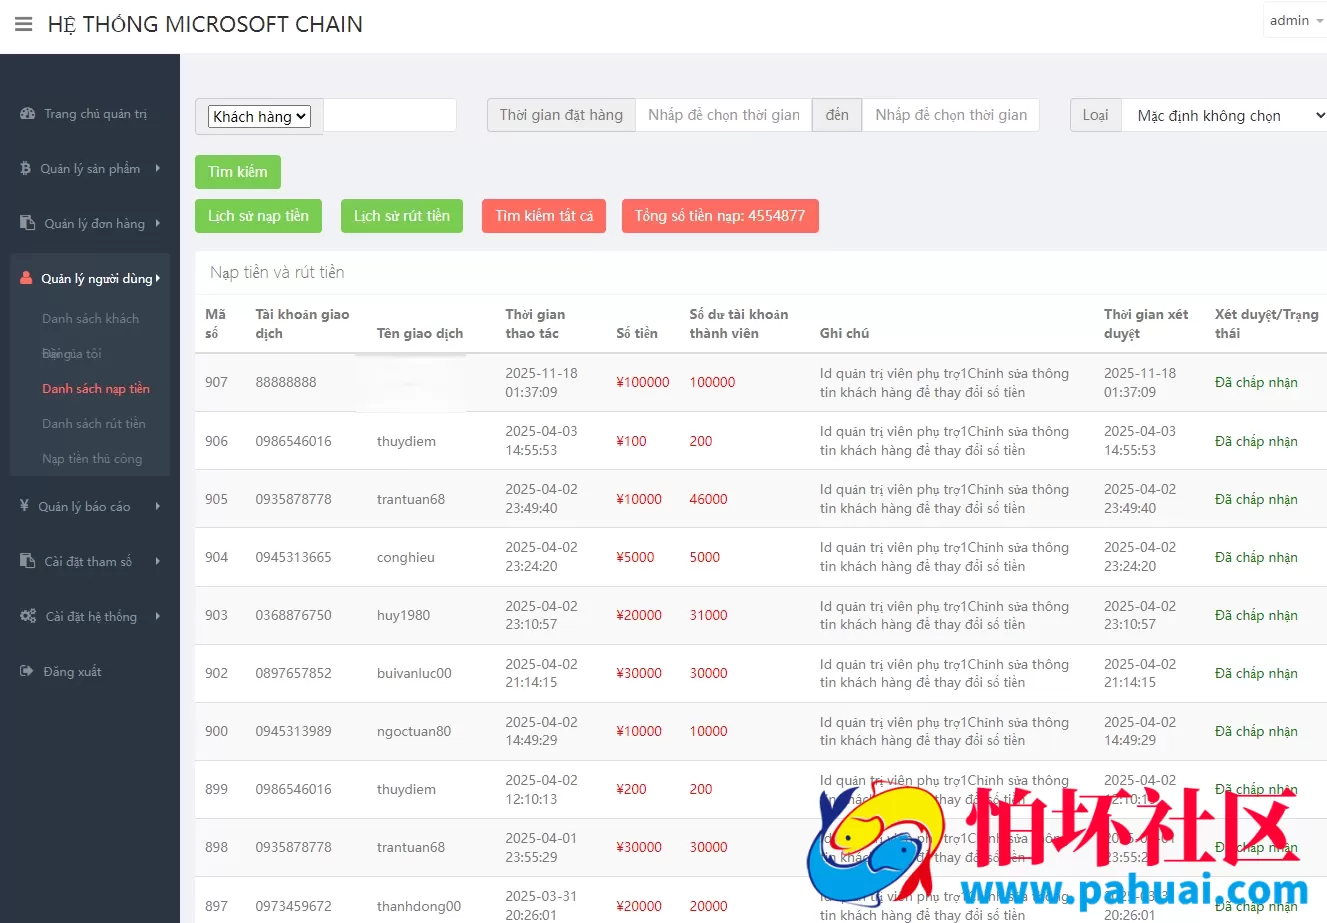The image size is (1327, 923).
Task: Open Nạp tiền thủ công in the sidebar
Action: [x=92, y=459]
